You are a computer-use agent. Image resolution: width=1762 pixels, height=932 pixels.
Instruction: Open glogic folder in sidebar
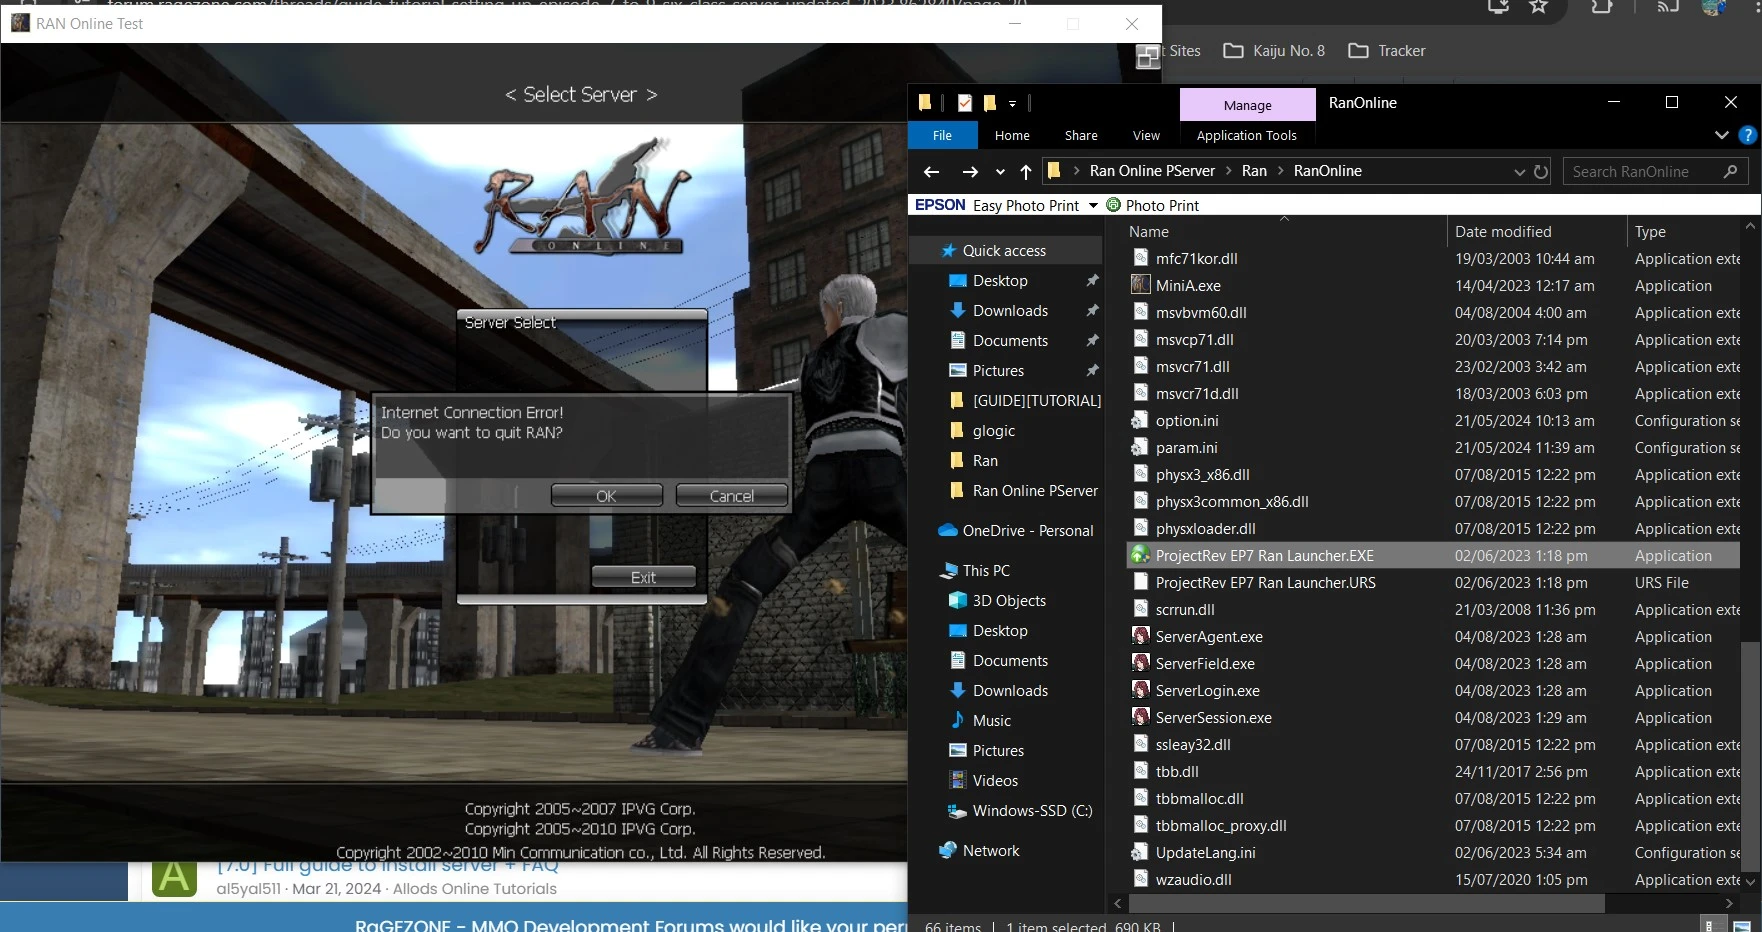click(993, 431)
